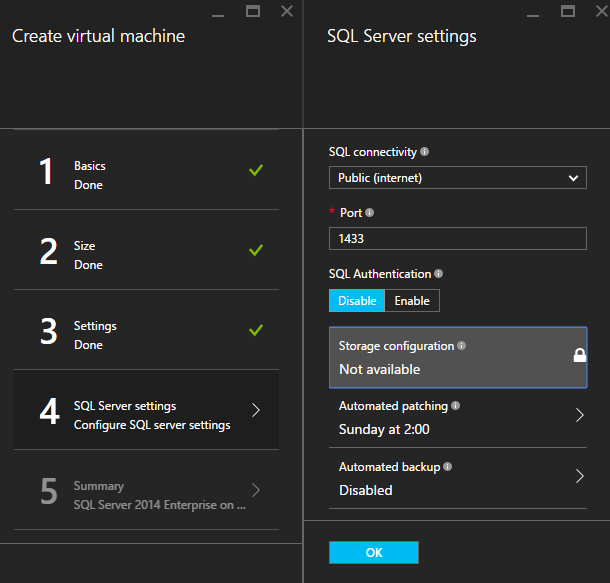Click info icon beside Port label
This screenshot has height=583, width=610.
click(x=370, y=213)
